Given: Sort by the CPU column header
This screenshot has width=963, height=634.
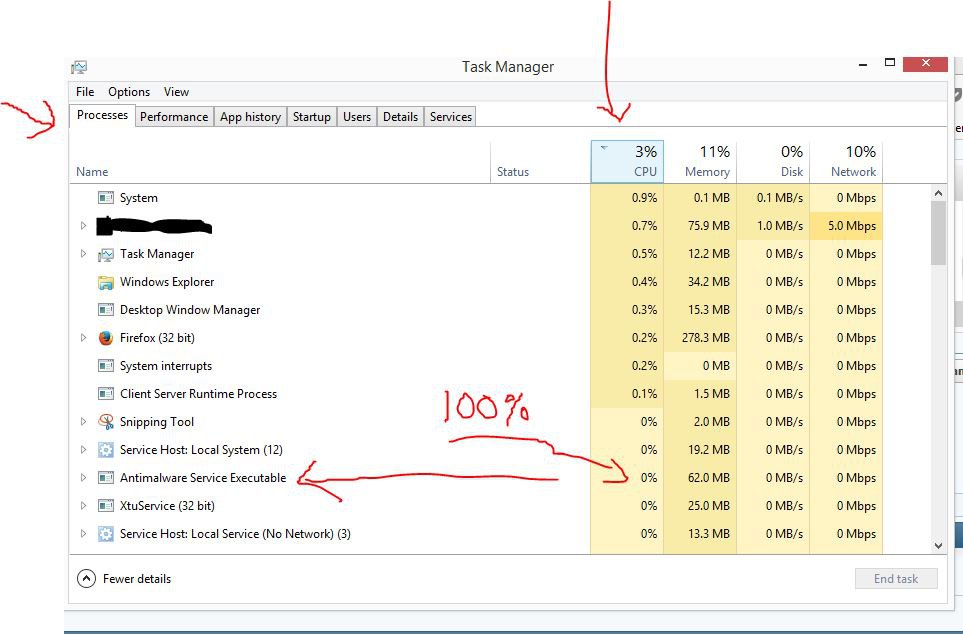Looking at the screenshot, I should [627, 162].
